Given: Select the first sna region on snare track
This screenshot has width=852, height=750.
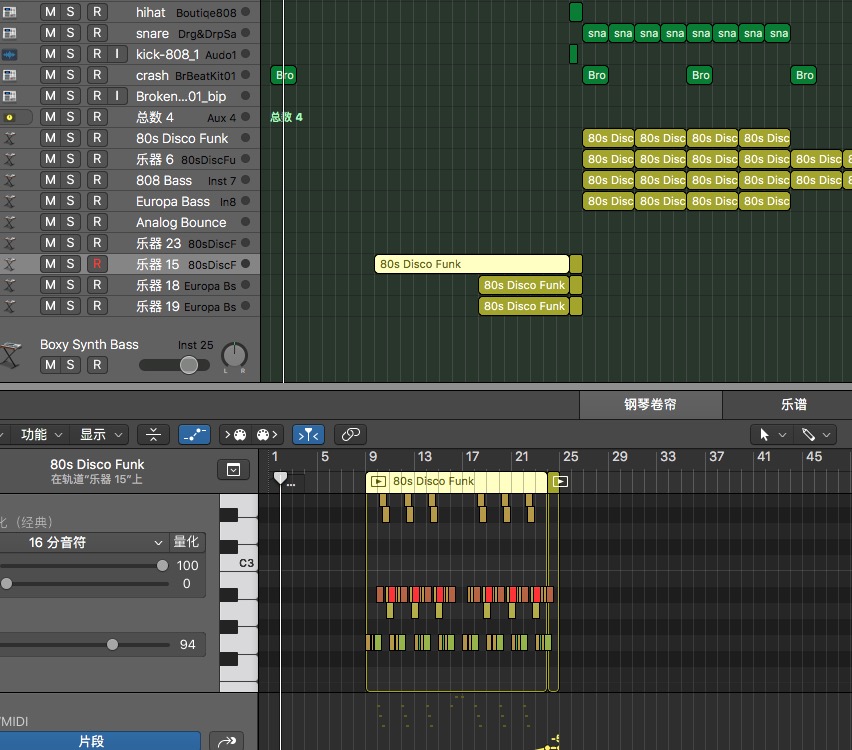Looking at the screenshot, I should pos(596,33).
